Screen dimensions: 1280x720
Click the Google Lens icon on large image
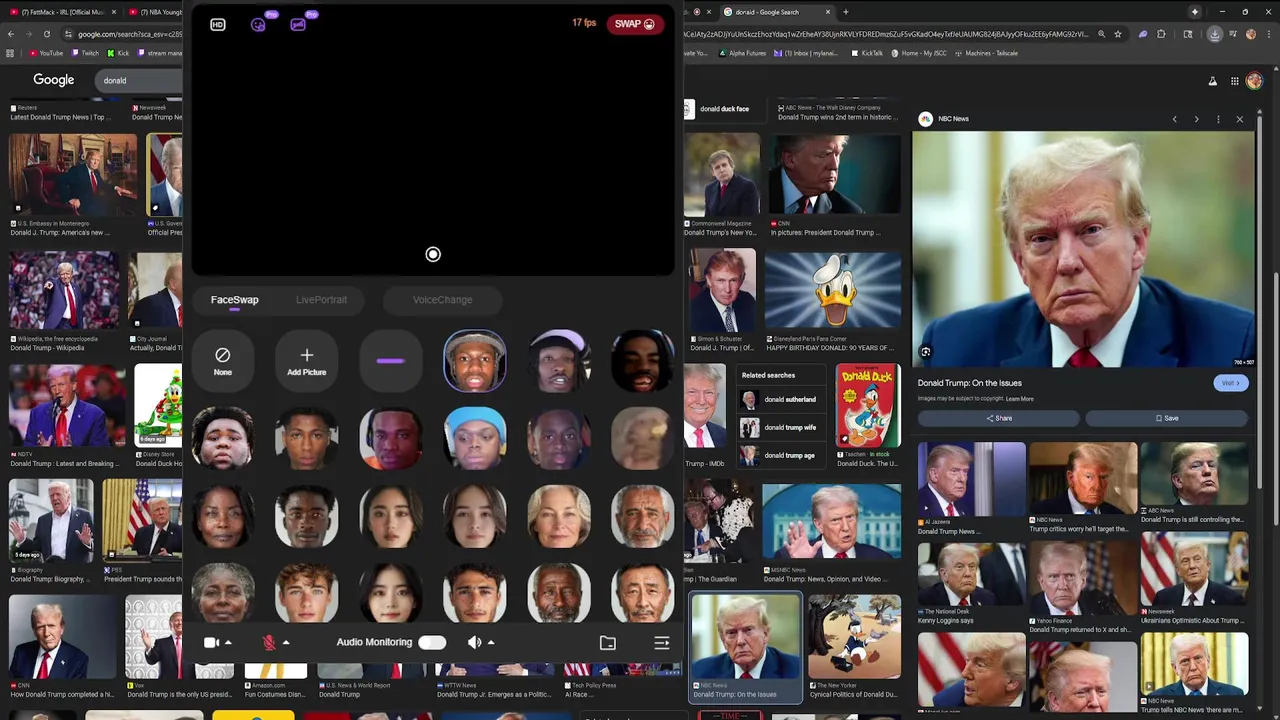pos(926,352)
